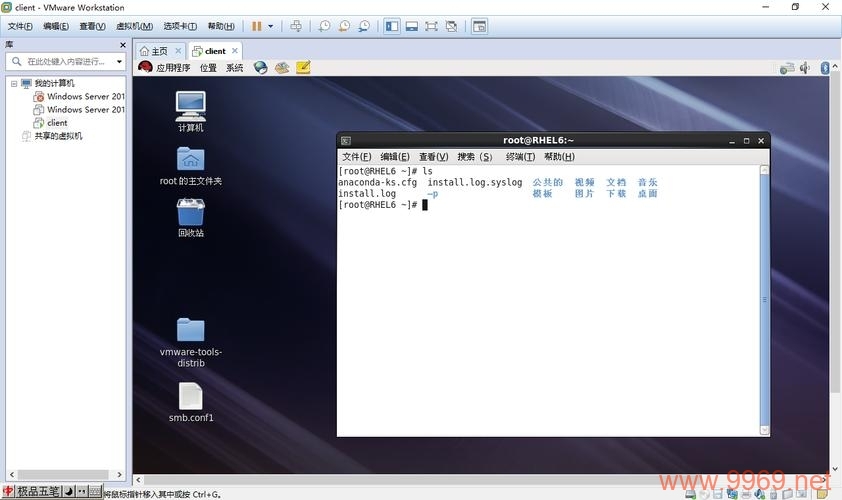
Task: Click terminal scrollbar down arrow
Action: 765,430
